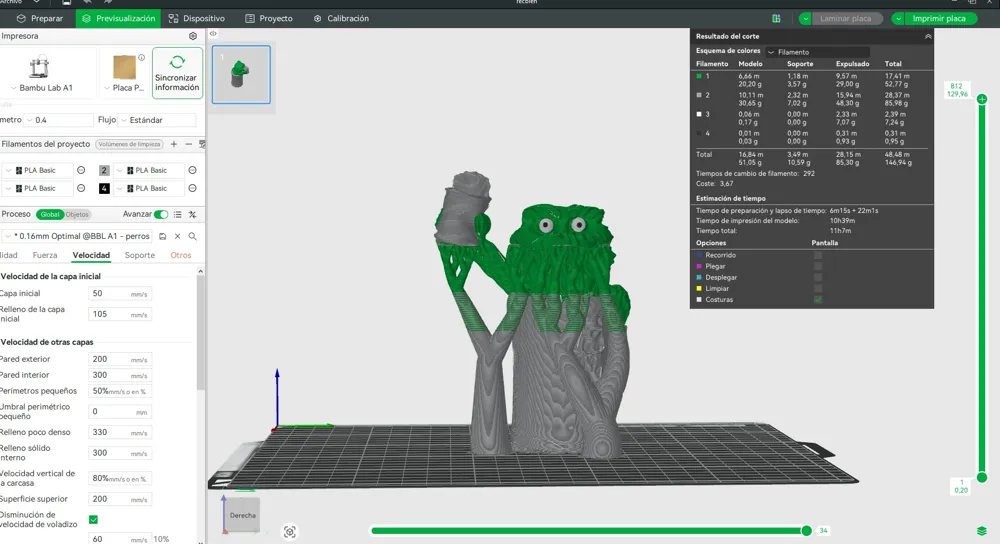The height and width of the screenshot is (544, 1000).
Task: Open the Flujo Estándar dropdown
Action: [x=157, y=120]
